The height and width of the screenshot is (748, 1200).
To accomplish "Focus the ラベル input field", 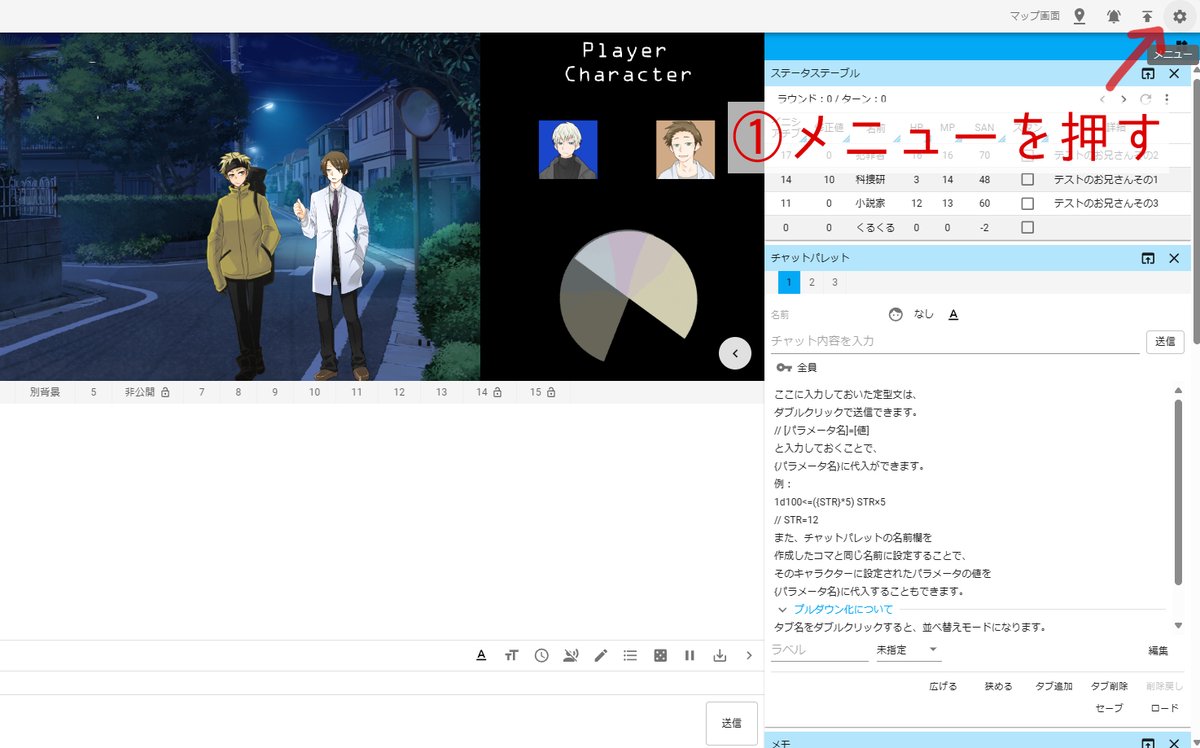I will coord(819,650).
